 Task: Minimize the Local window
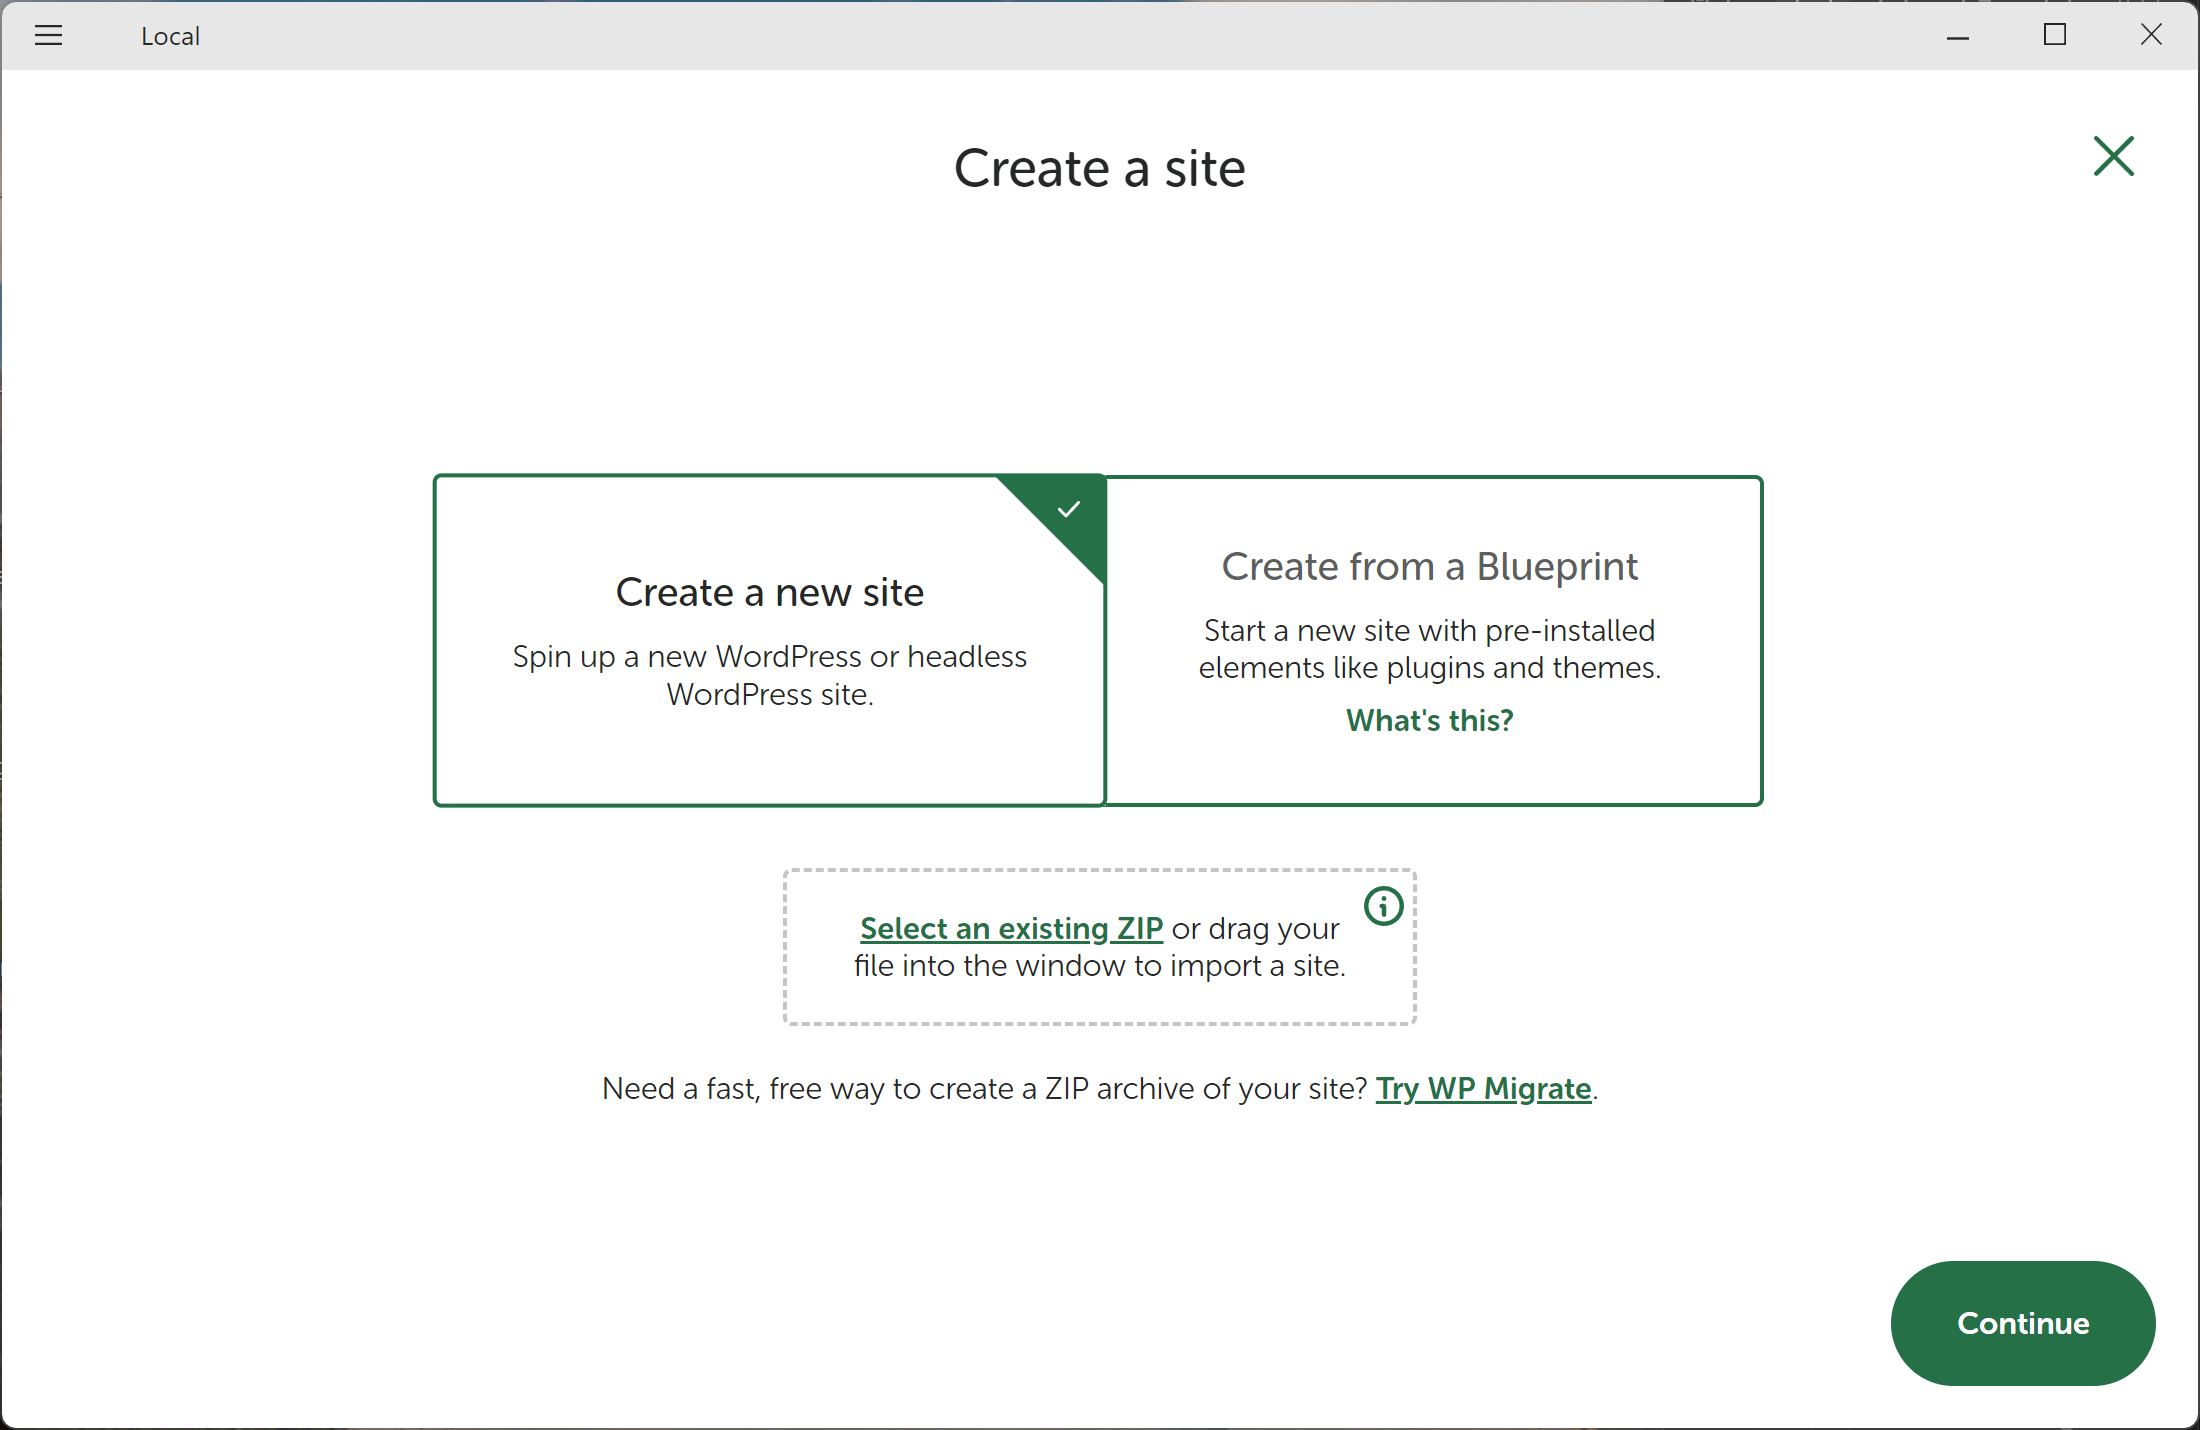pyautogui.click(x=1957, y=36)
